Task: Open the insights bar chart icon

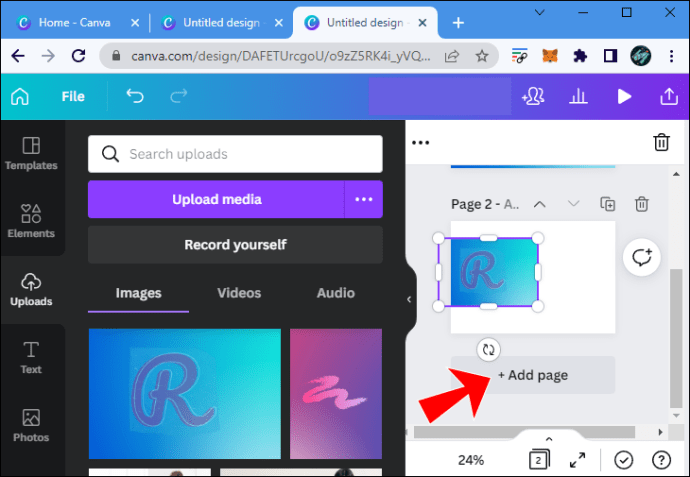Action: [578, 96]
